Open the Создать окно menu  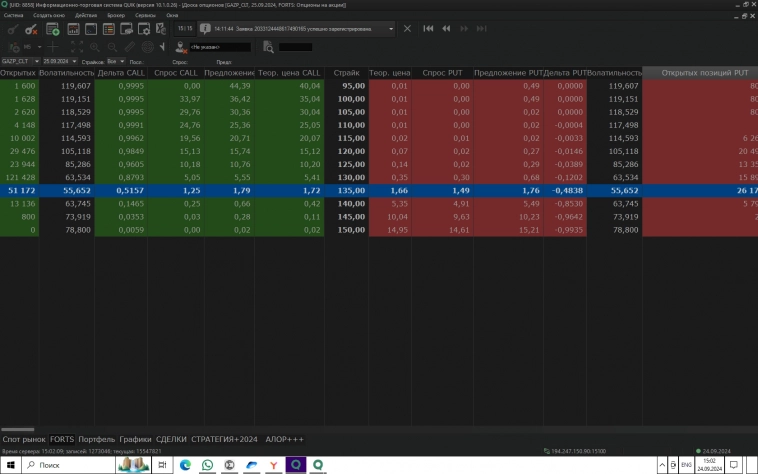pos(49,16)
